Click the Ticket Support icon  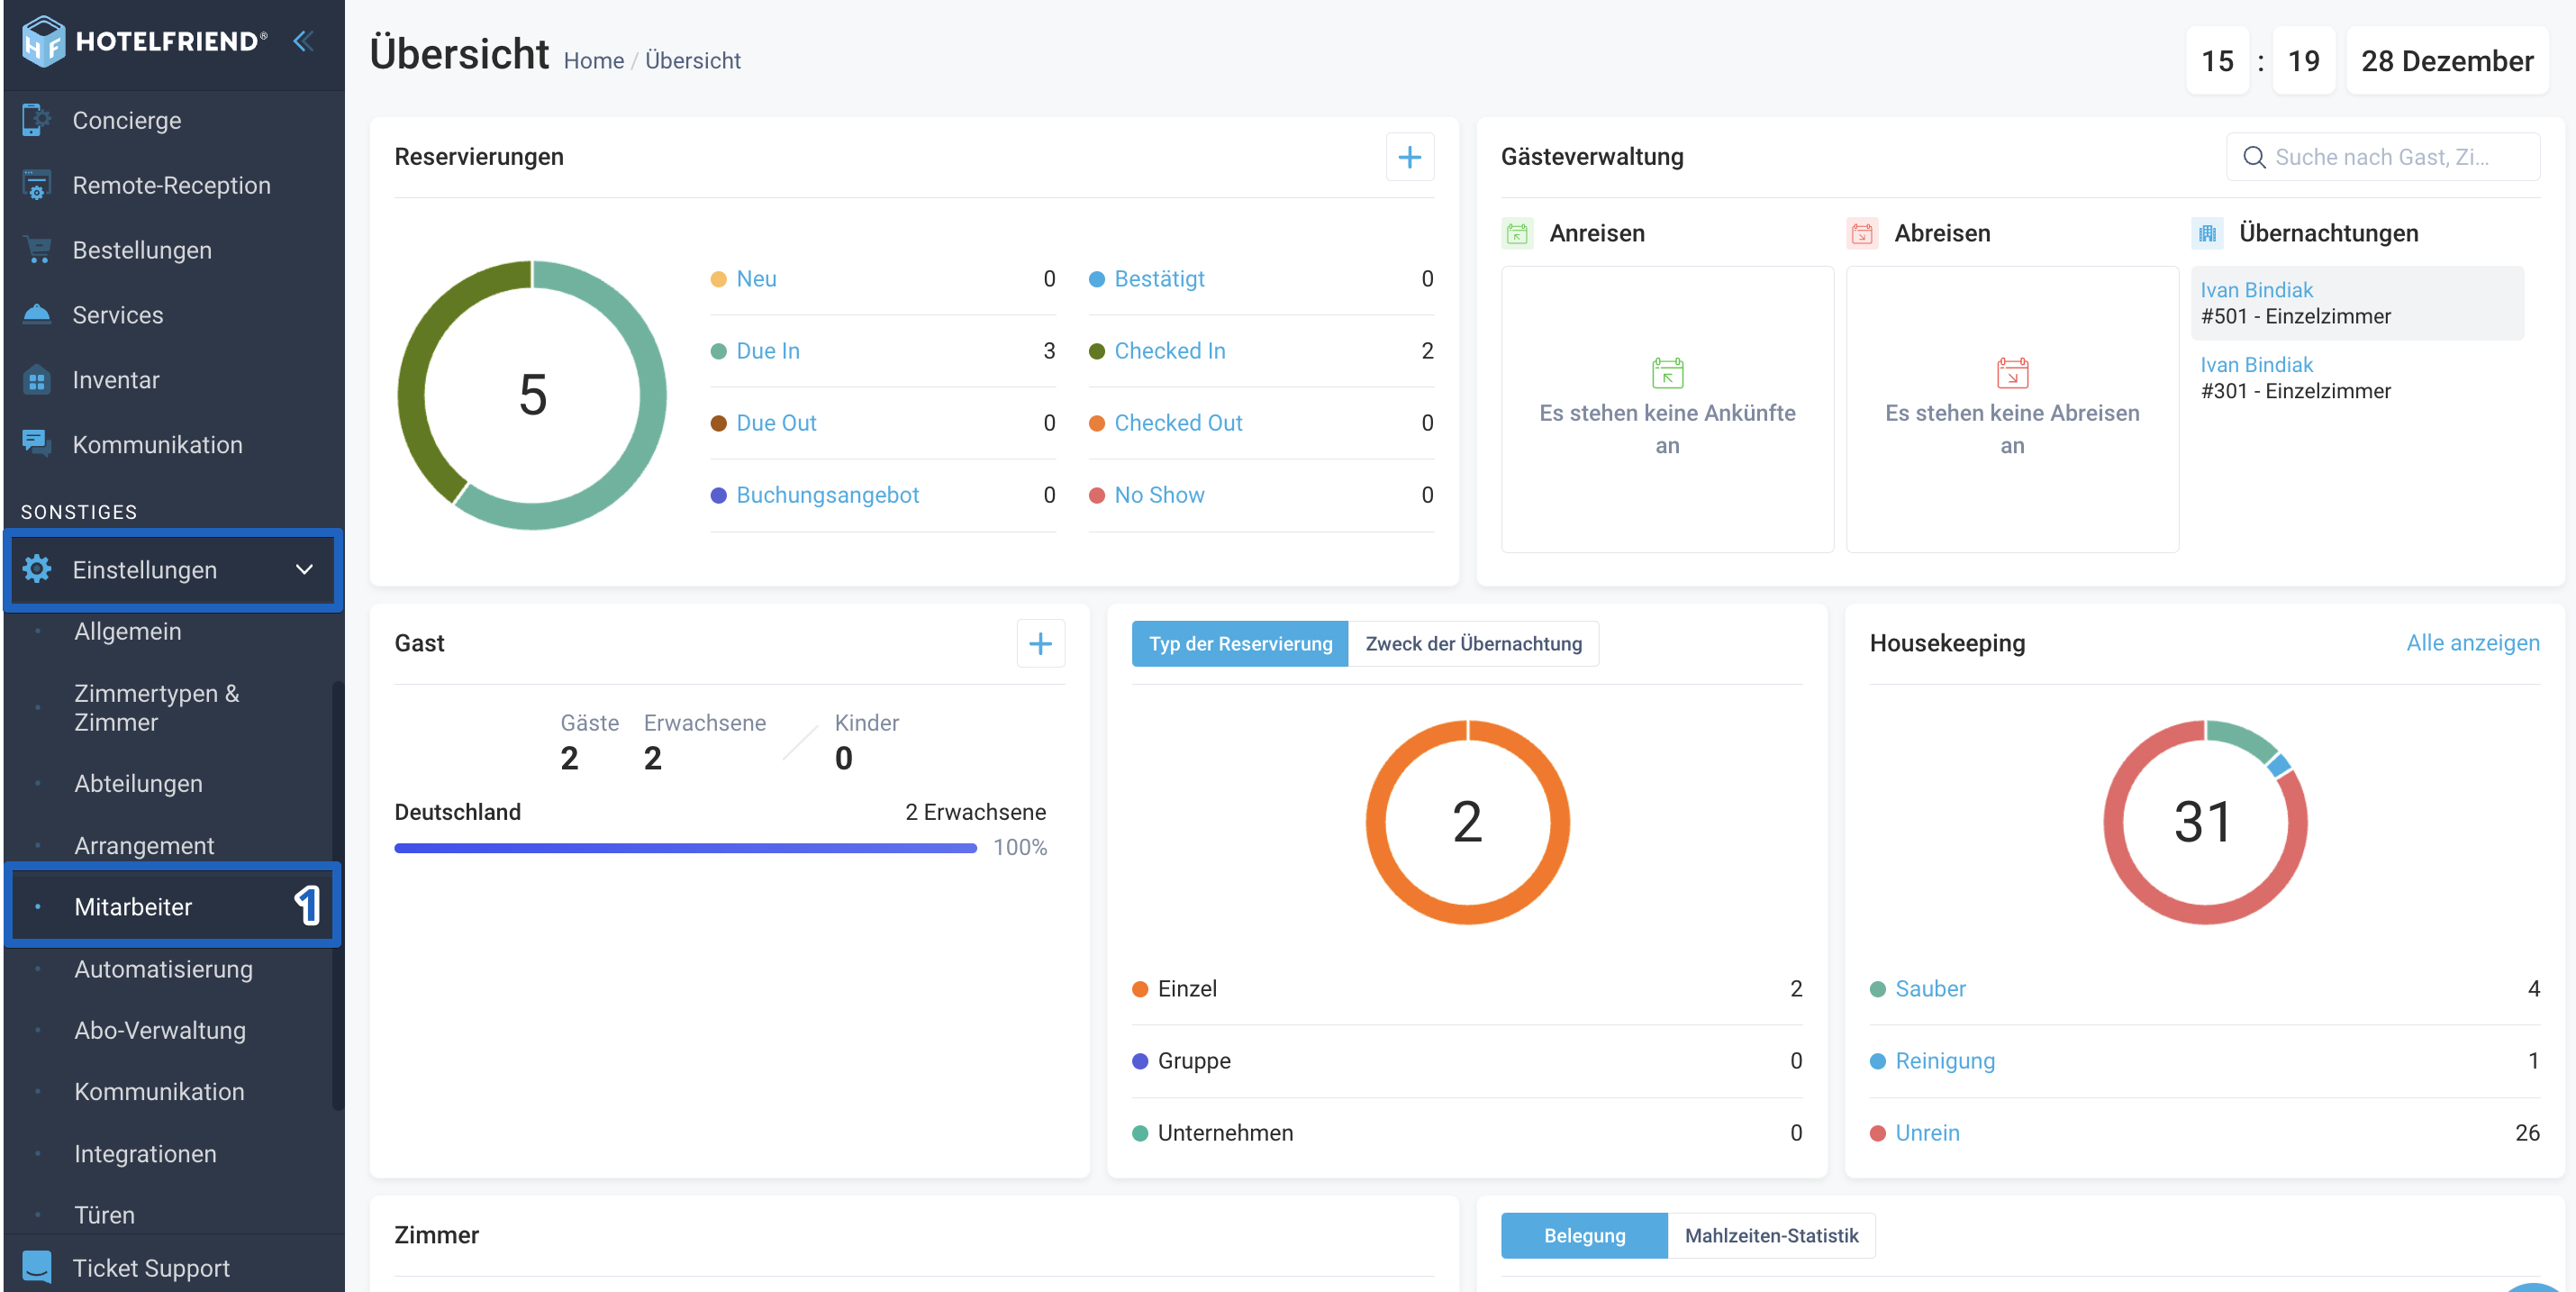pyautogui.click(x=36, y=1267)
